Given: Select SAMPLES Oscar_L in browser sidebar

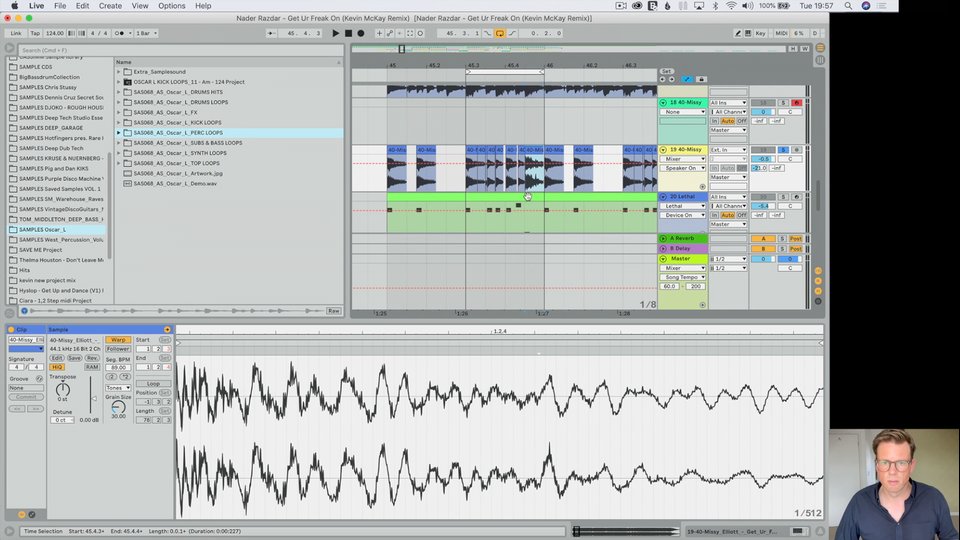Looking at the screenshot, I should 56,230.
